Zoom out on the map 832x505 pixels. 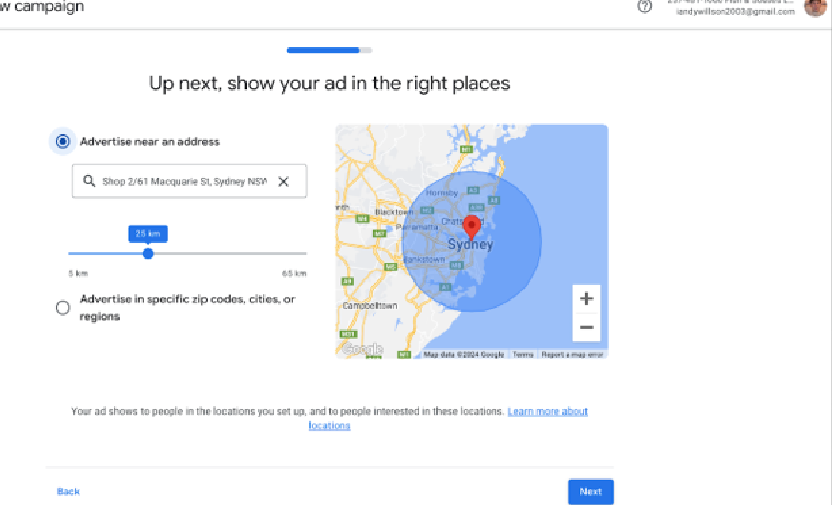click(x=586, y=327)
